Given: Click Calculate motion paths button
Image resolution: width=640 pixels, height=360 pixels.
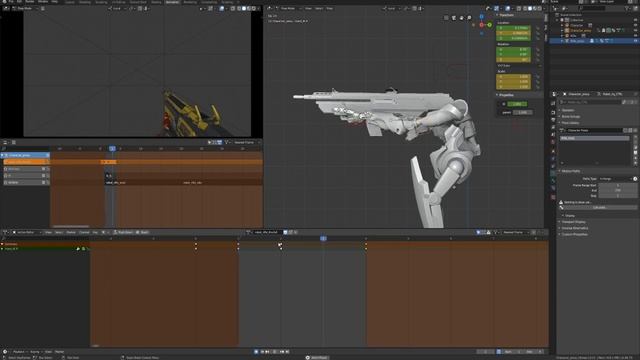Looking at the screenshot, I should tap(599, 207).
